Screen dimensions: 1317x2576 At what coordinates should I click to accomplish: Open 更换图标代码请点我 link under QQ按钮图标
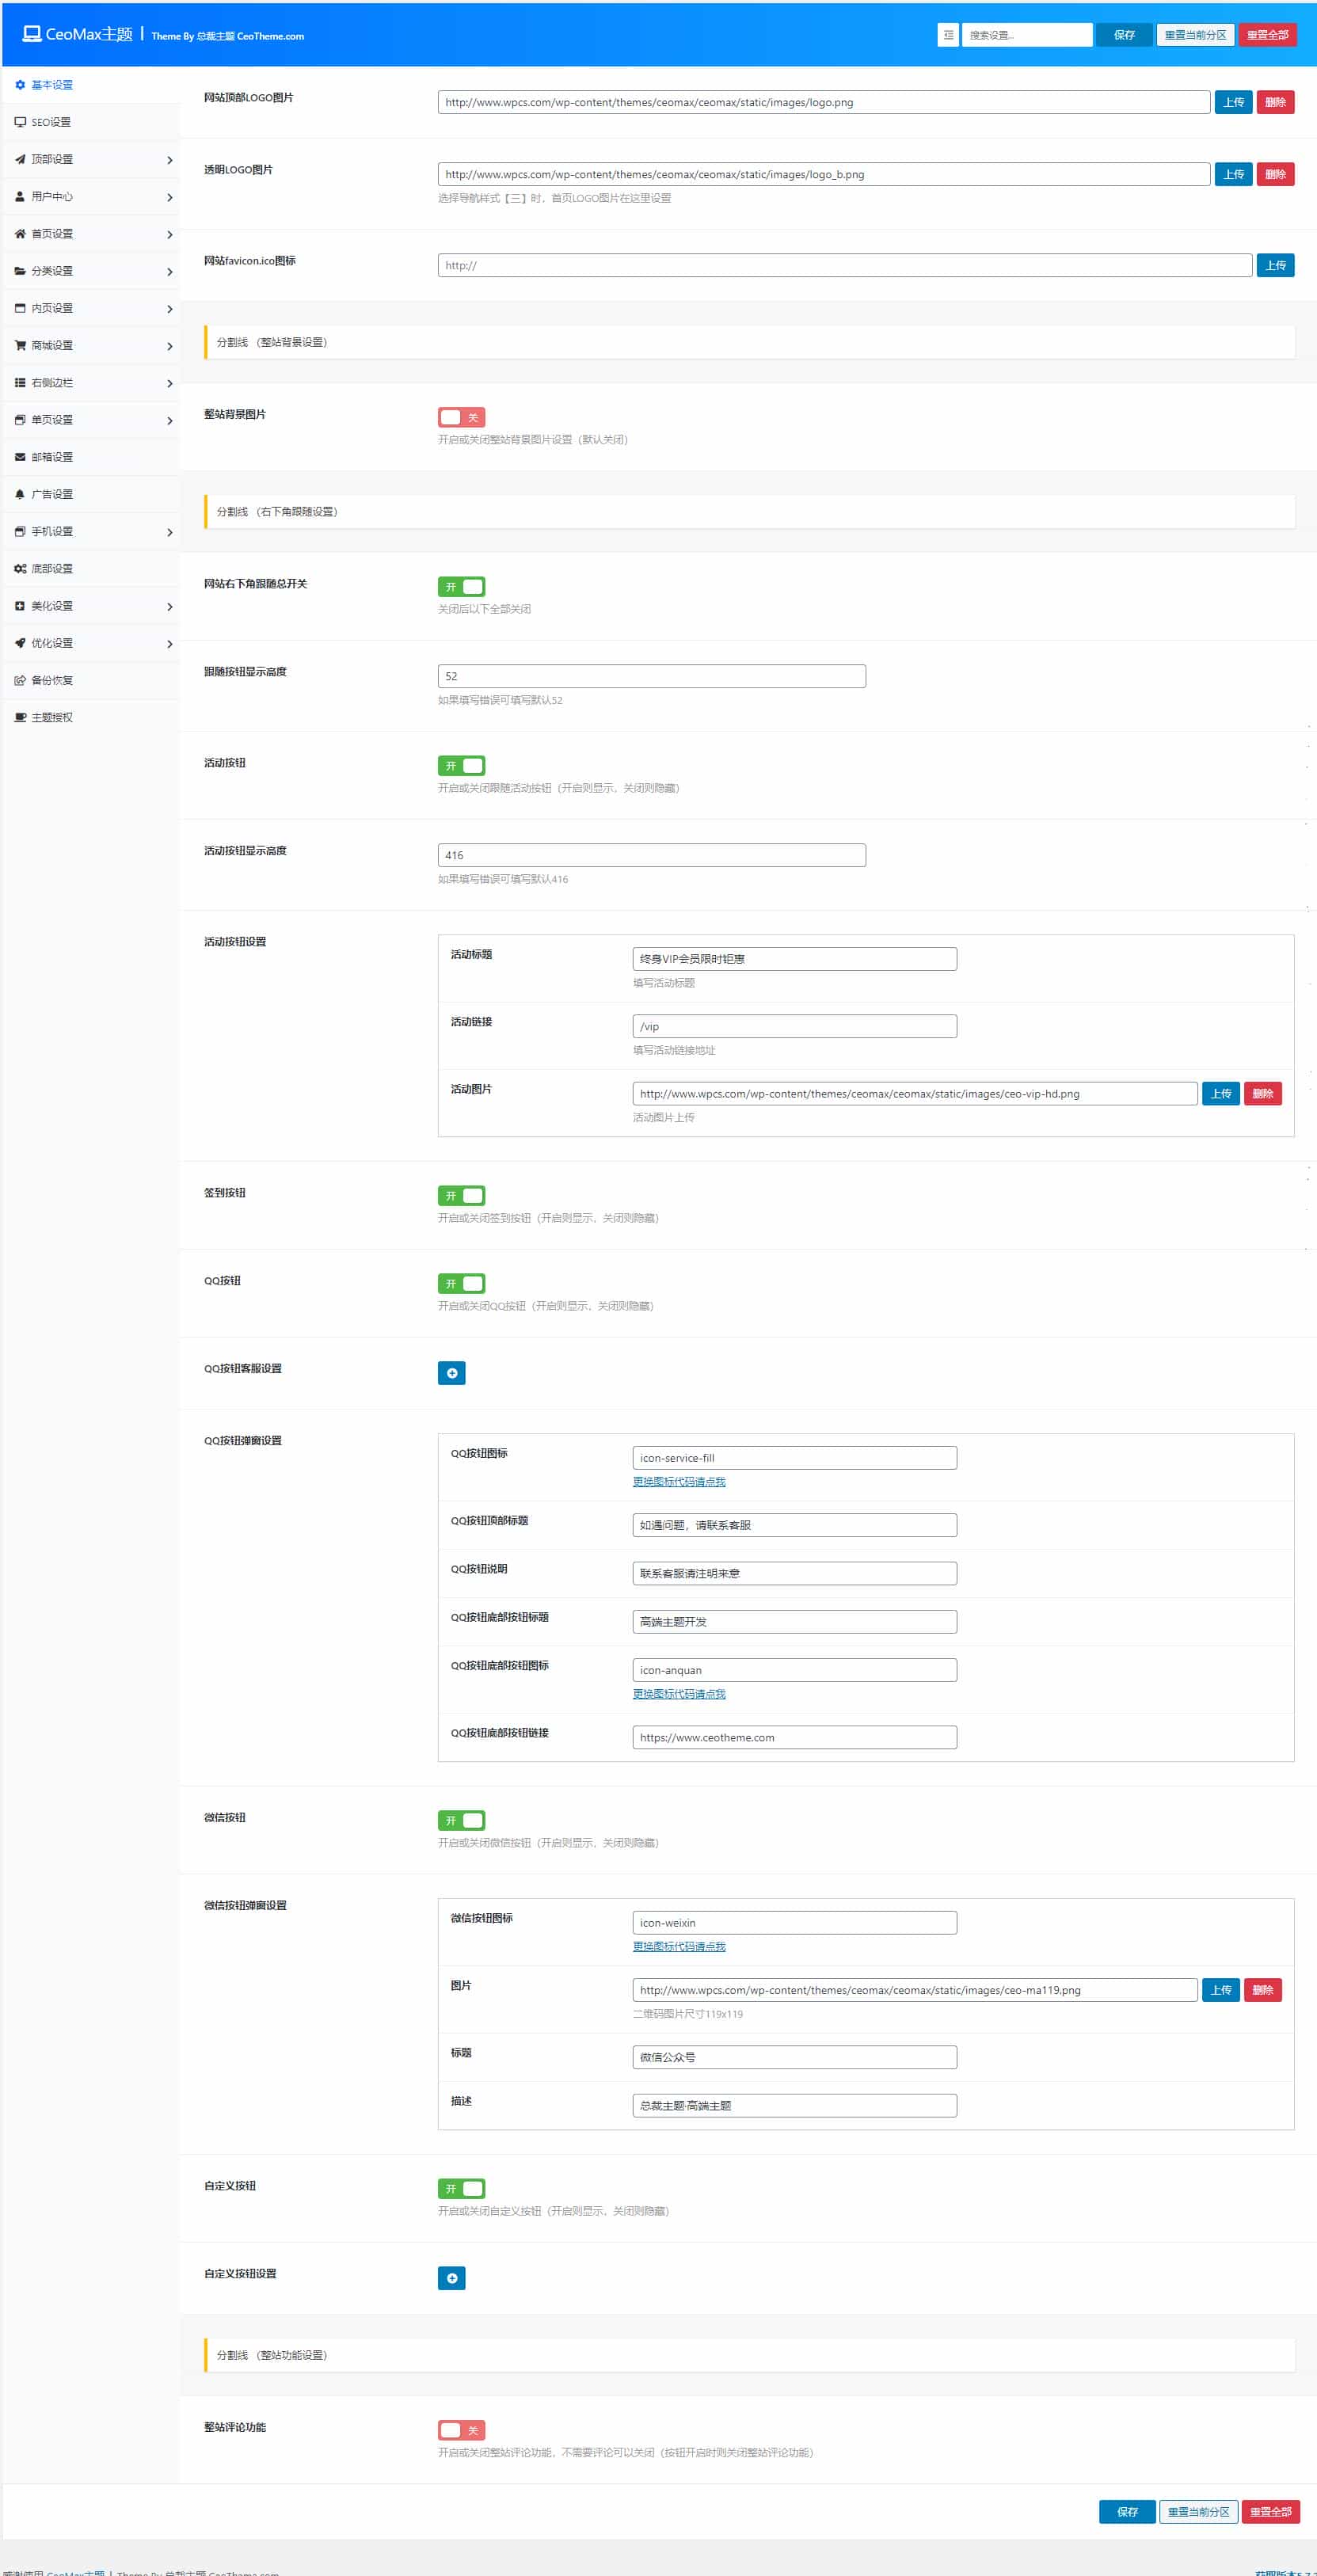(x=679, y=1481)
